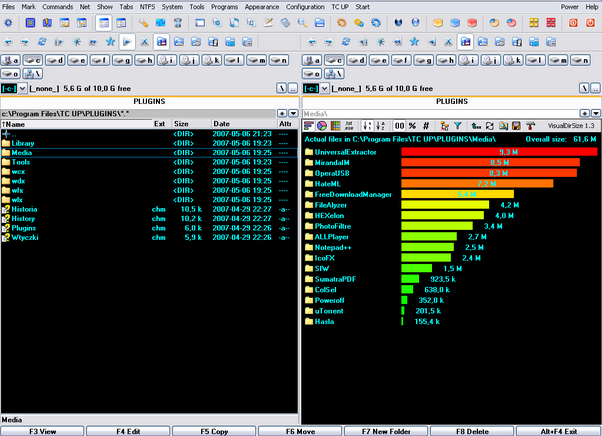Open the NTFS menu
This screenshot has height=436, width=602.
coord(147,7)
